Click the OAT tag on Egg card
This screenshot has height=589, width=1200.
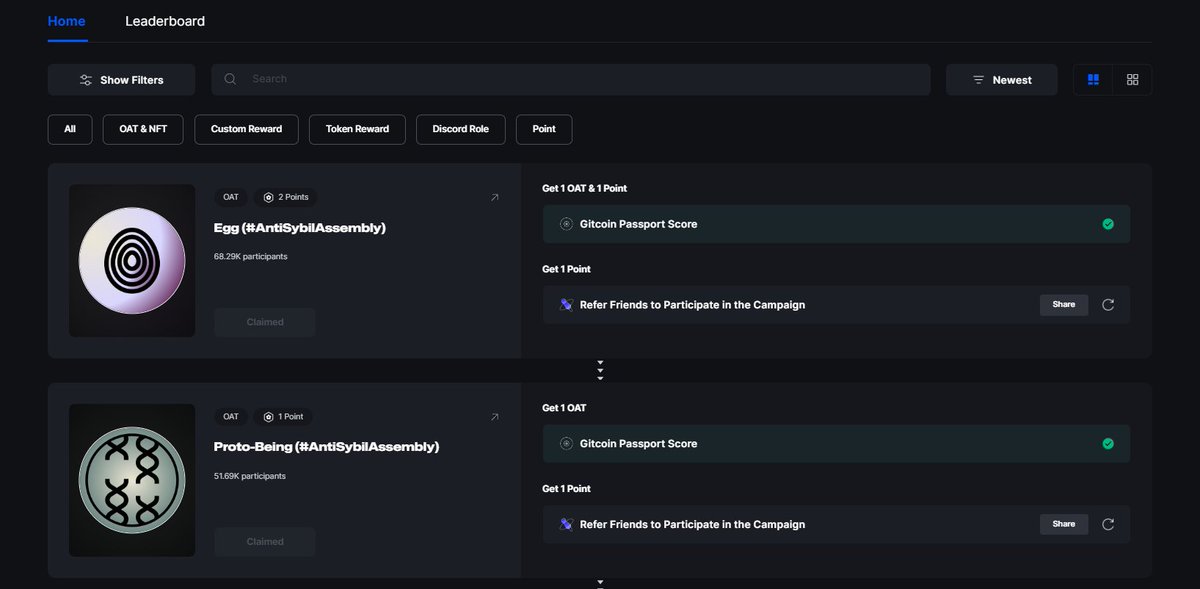[231, 197]
